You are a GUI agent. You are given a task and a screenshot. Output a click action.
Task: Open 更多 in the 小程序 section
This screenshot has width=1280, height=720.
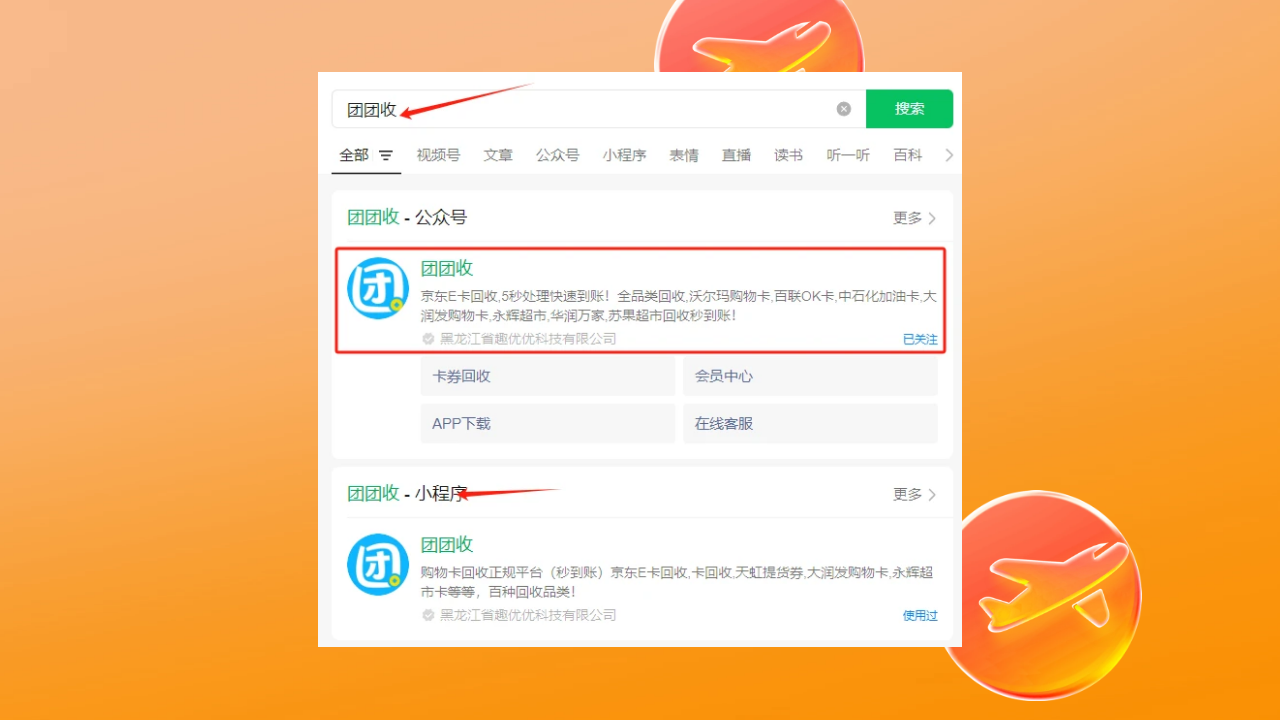915,494
